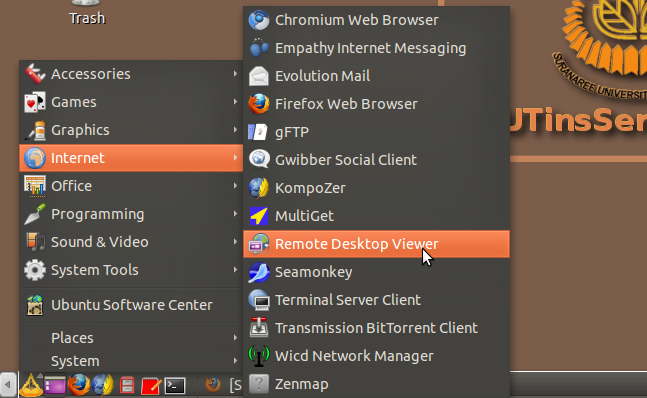Image resolution: width=647 pixels, height=398 pixels.
Task: Expand the Programming submenu arrow
Action: 235,214
